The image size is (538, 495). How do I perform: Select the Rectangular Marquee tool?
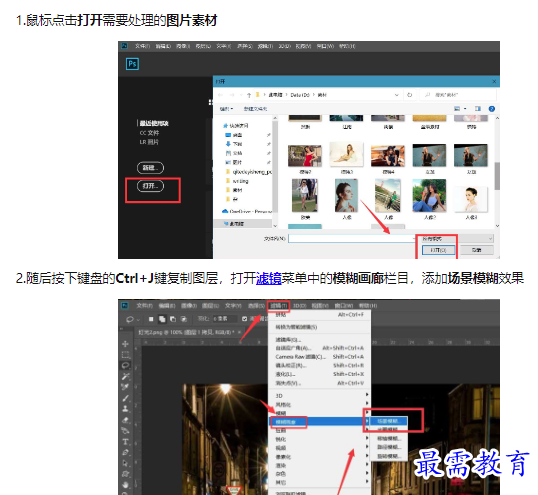(x=126, y=355)
